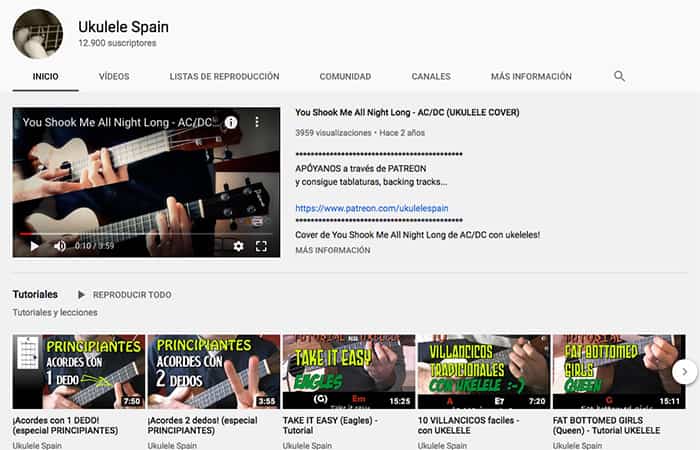Click 'APÓYANOS a través de PATREON' description text

tap(361, 169)
